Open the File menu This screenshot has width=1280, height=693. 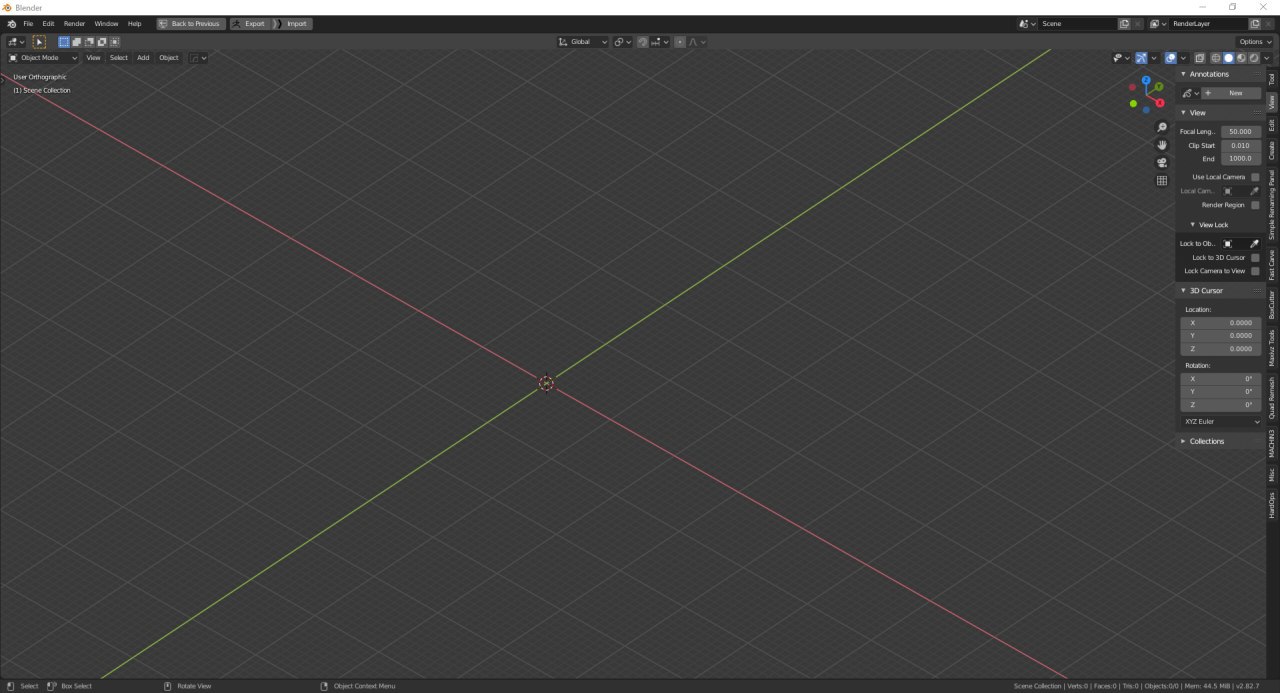pyautogui.click(x=27, y=23)
